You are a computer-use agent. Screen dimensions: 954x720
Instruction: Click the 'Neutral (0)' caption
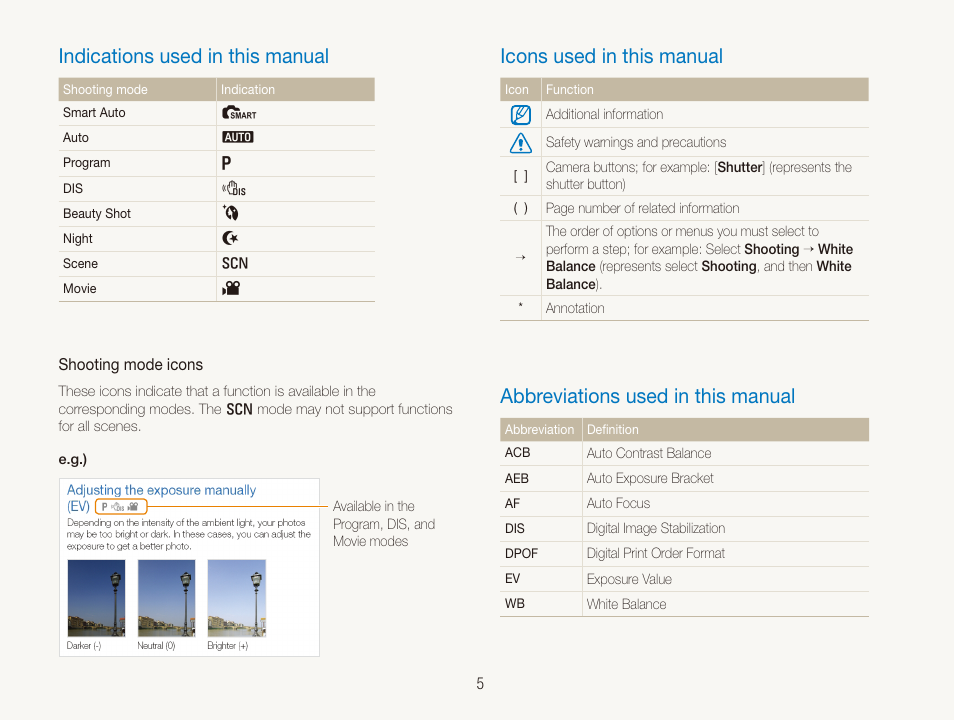pyautogui.click(x=156, y=646)
